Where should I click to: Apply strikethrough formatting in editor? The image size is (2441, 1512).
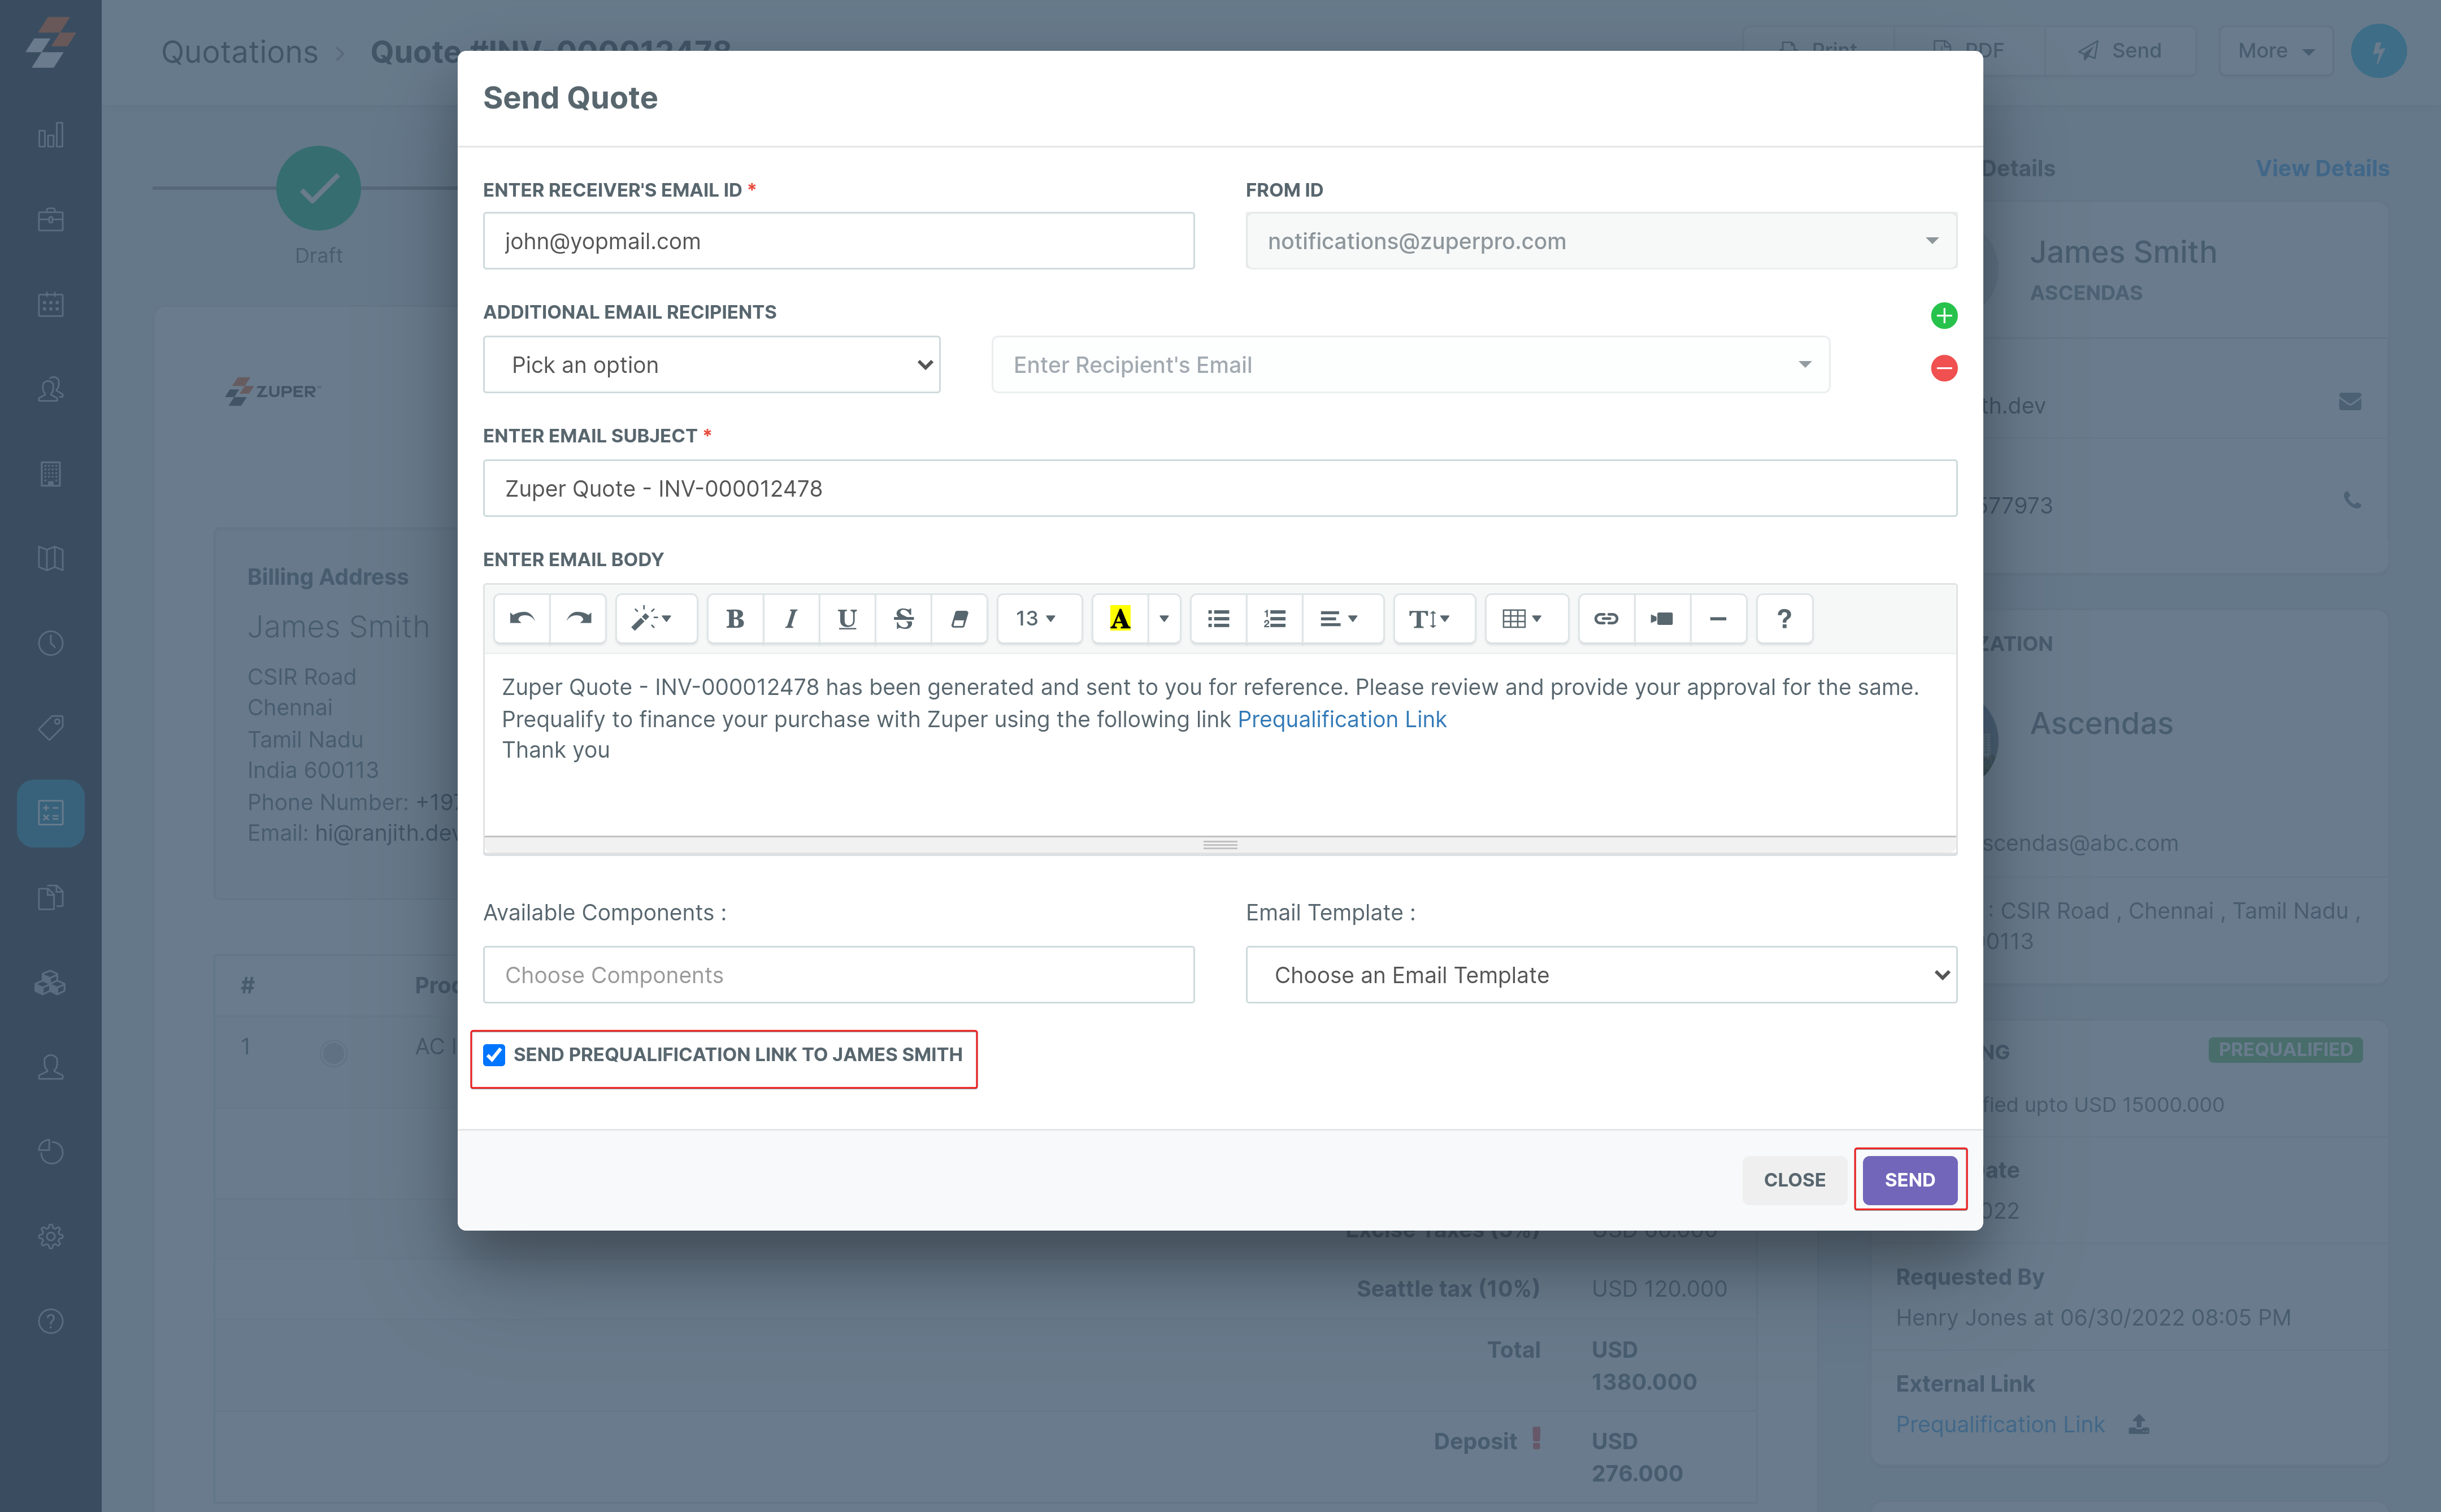[x=903, y=618]
